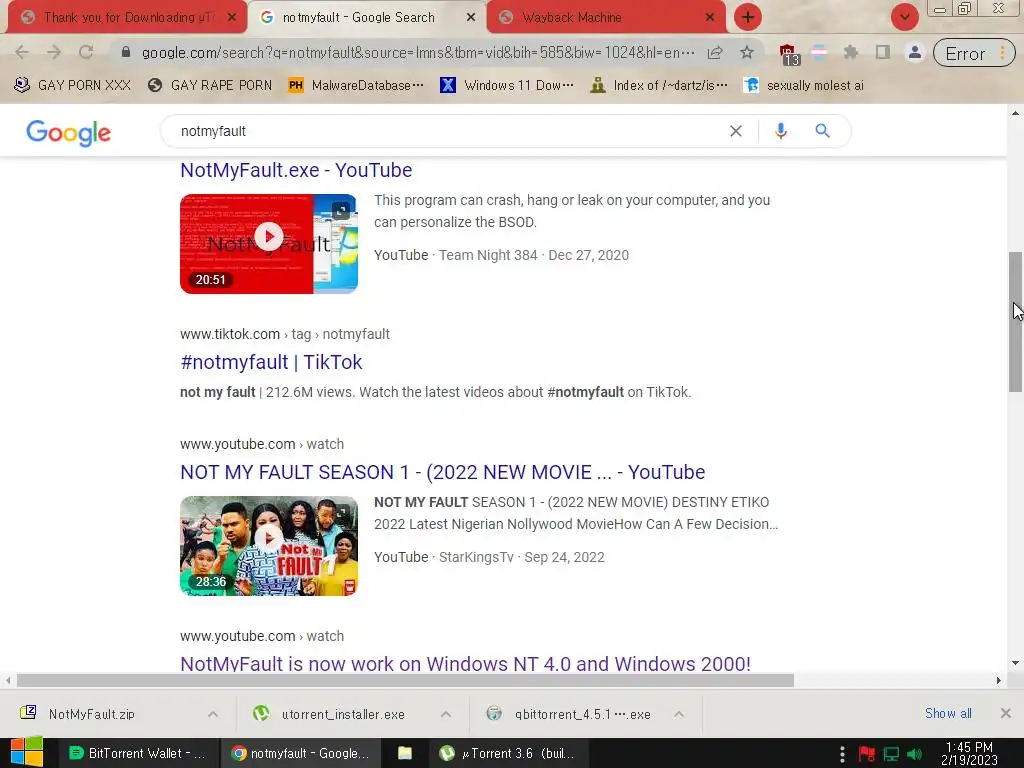The width and height of the screenshot is (1024, 768).
Task: Open the Windows 11 Dow... bookmark
Action: (507, 85)
